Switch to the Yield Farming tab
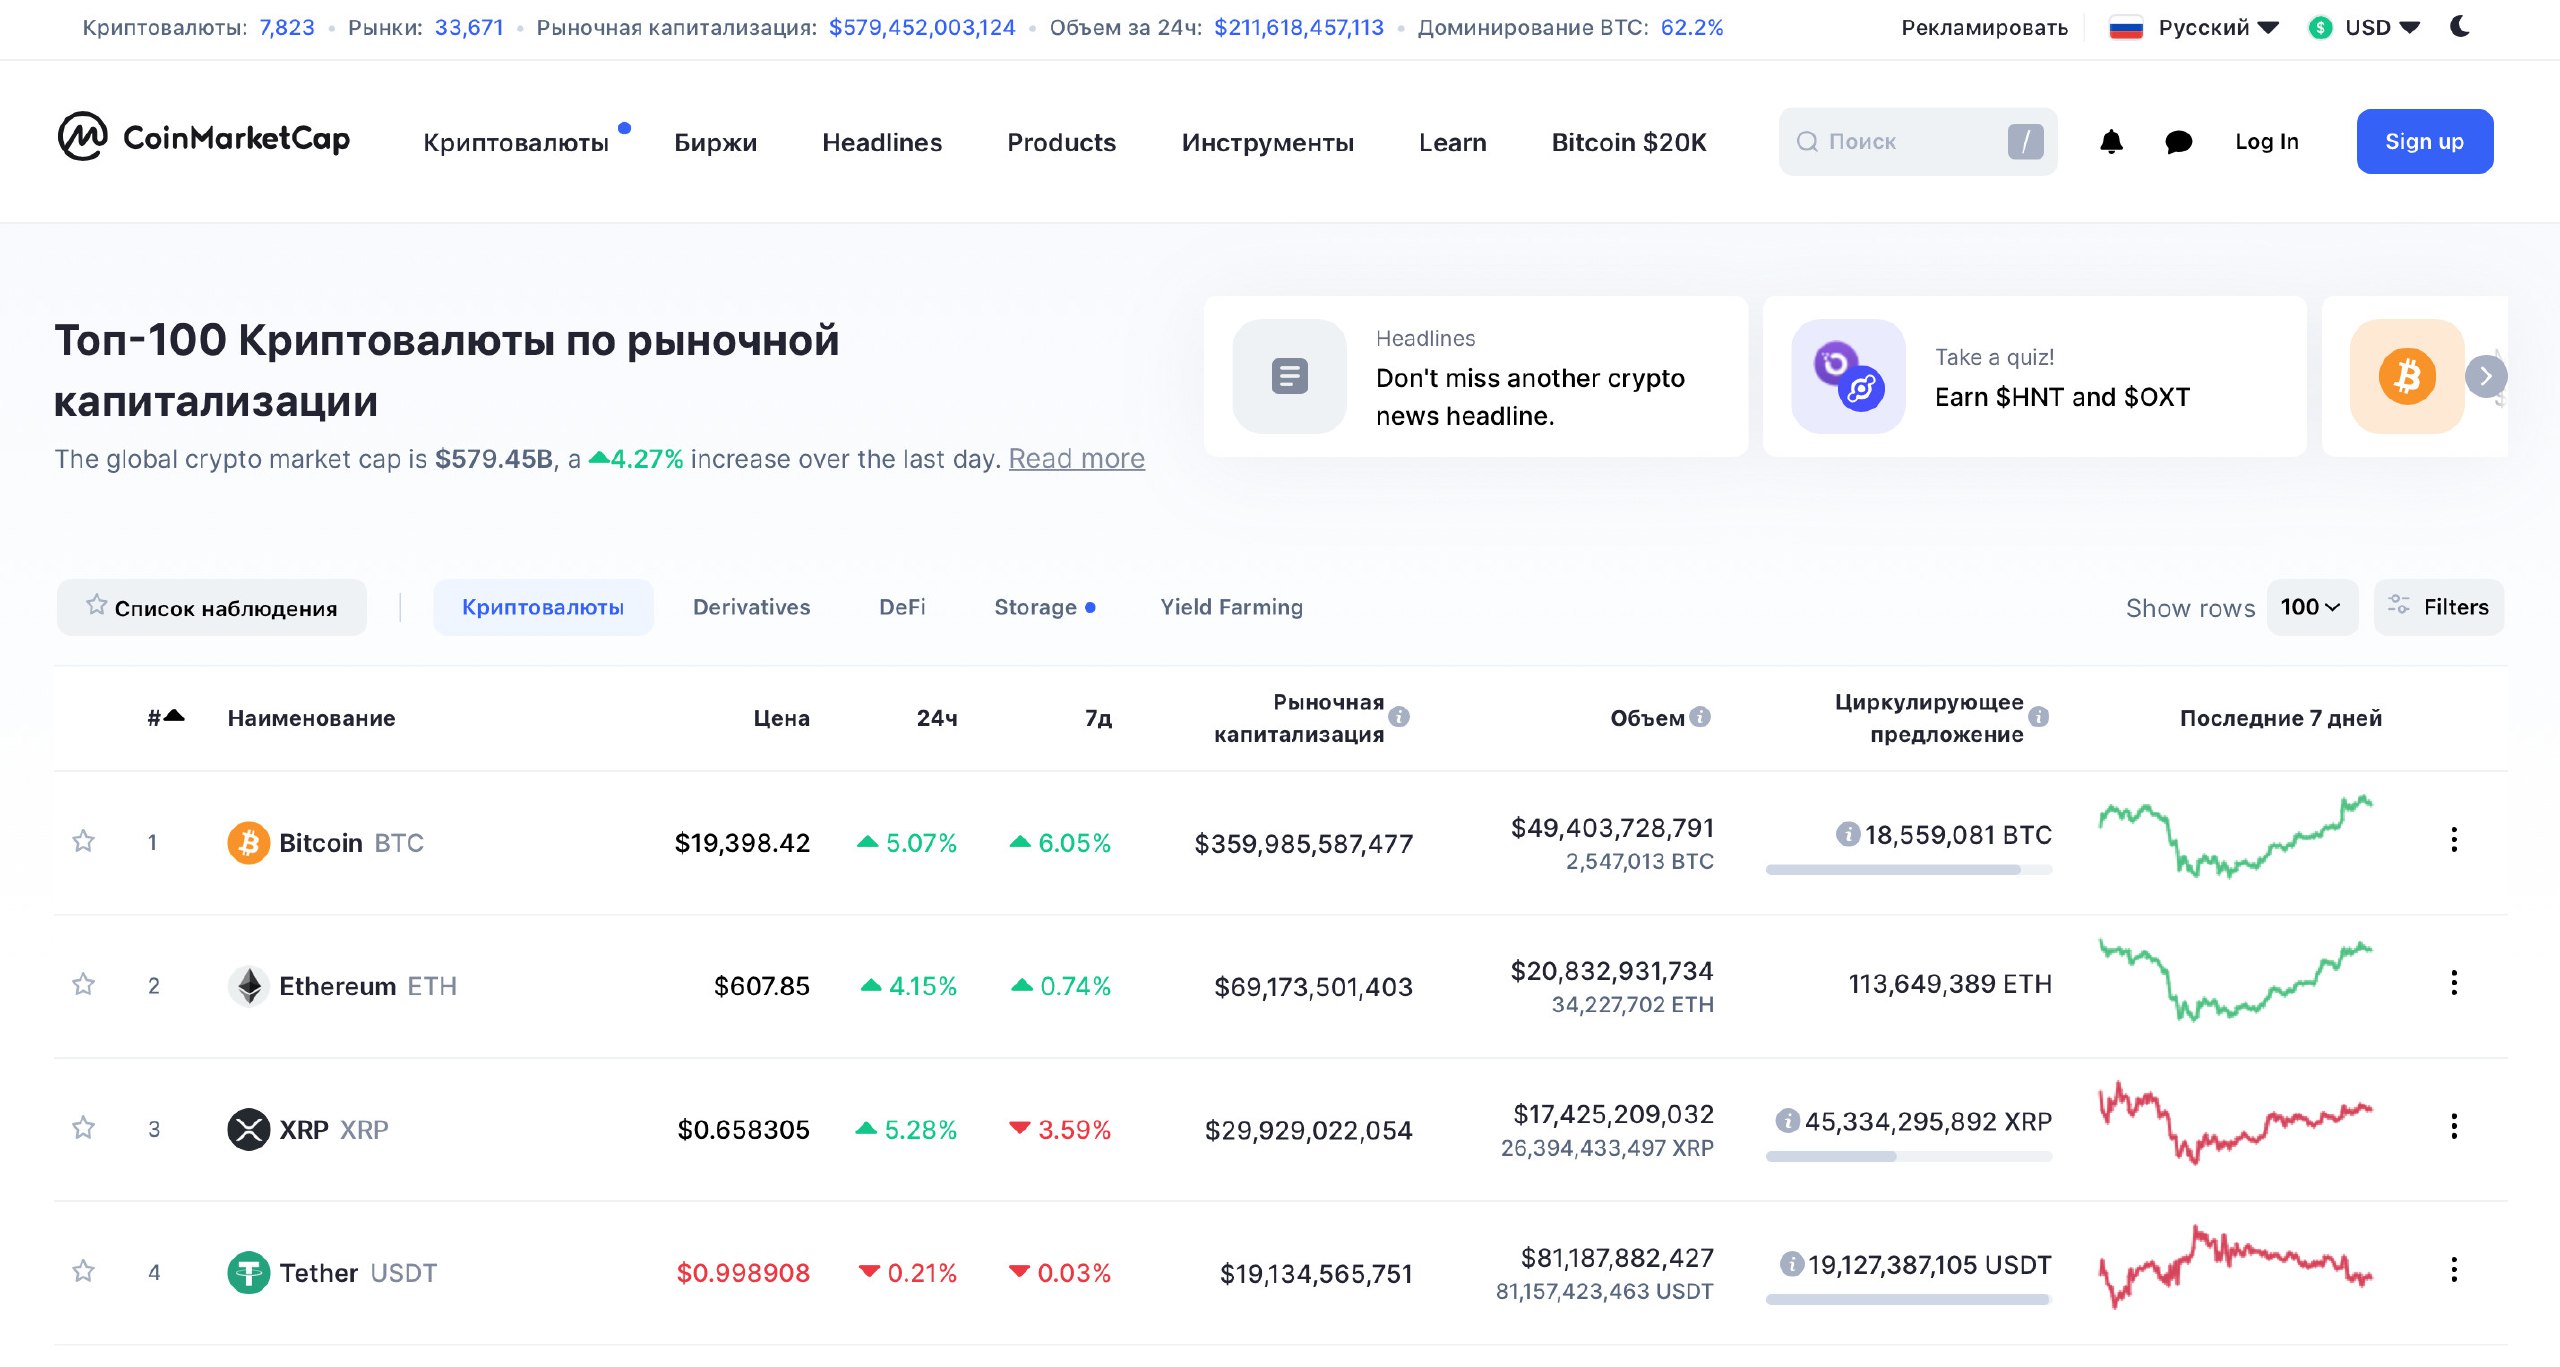The height and width of the screenshot is (1367, 2560). [1232, 607]
